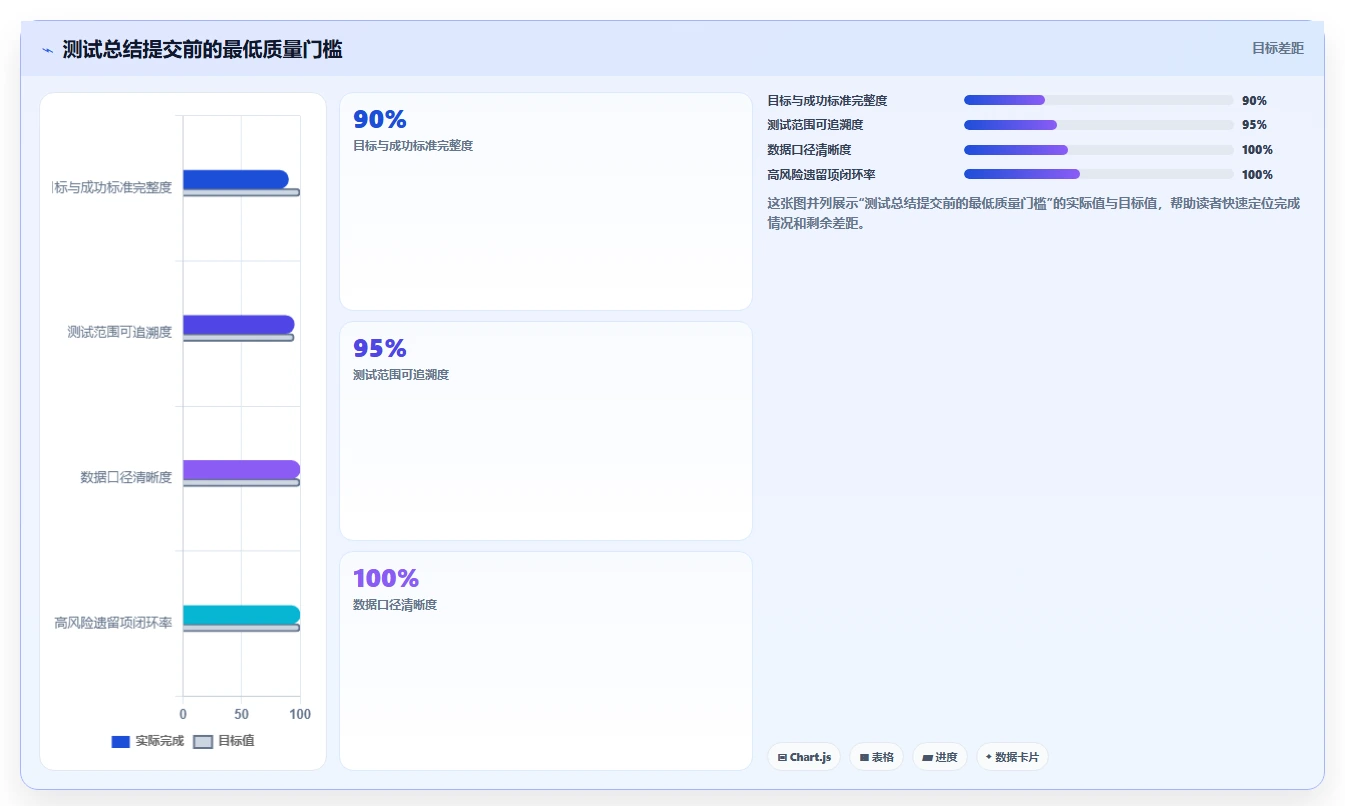Click the x-axis tick value 50
1345x806 pixels.
pos(241,714)
